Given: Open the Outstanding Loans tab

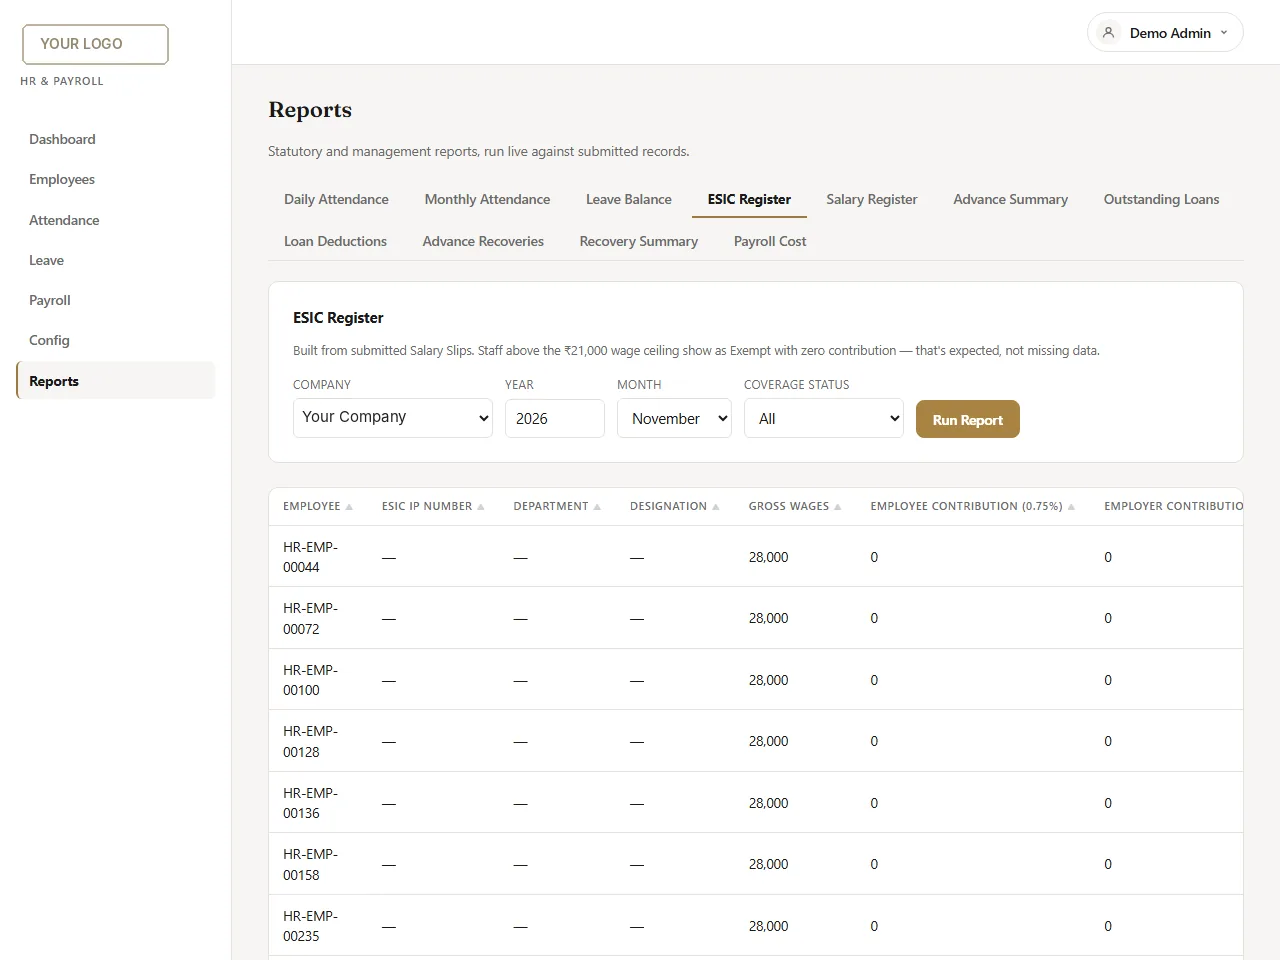Looking at the screenshot, I should pos(1161,199).
